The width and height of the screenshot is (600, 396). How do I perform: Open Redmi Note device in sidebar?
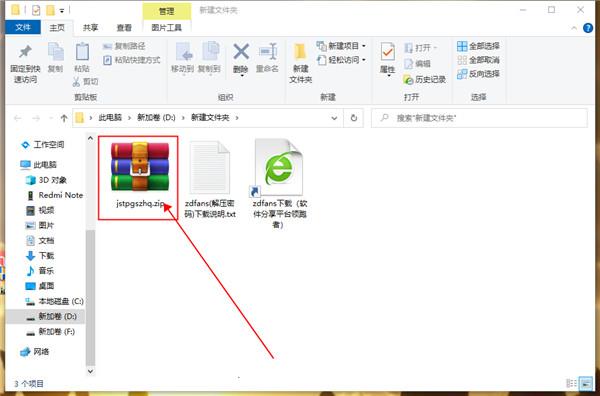pyautogui.click(x=54, y=195)
